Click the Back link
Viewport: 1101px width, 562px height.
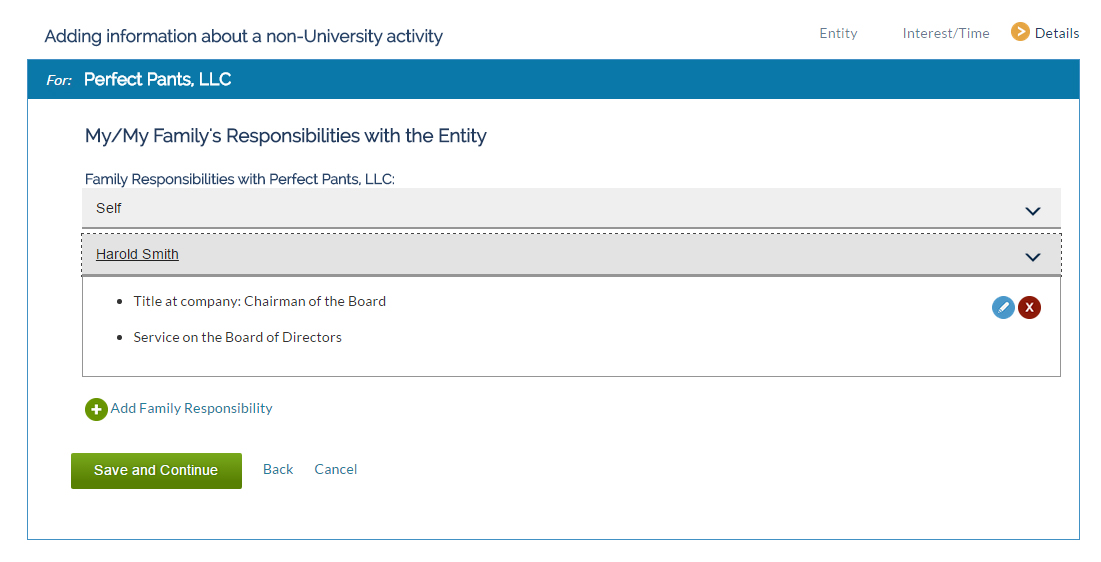277,469
